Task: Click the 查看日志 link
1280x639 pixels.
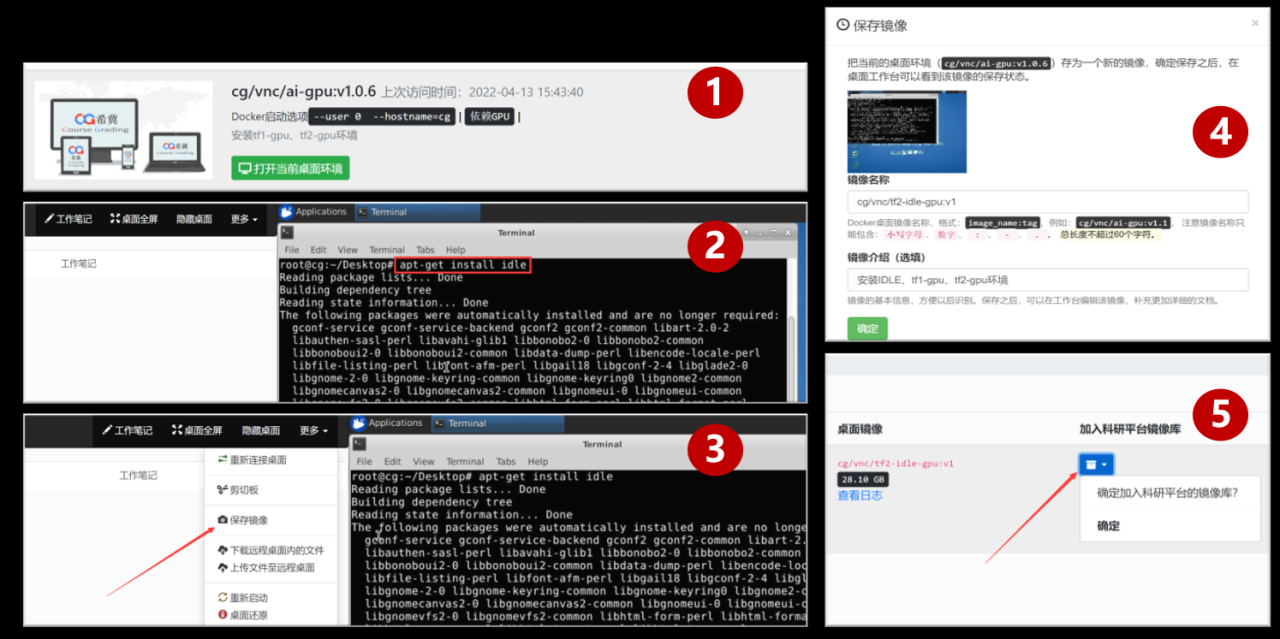Action: coord(860,496)
